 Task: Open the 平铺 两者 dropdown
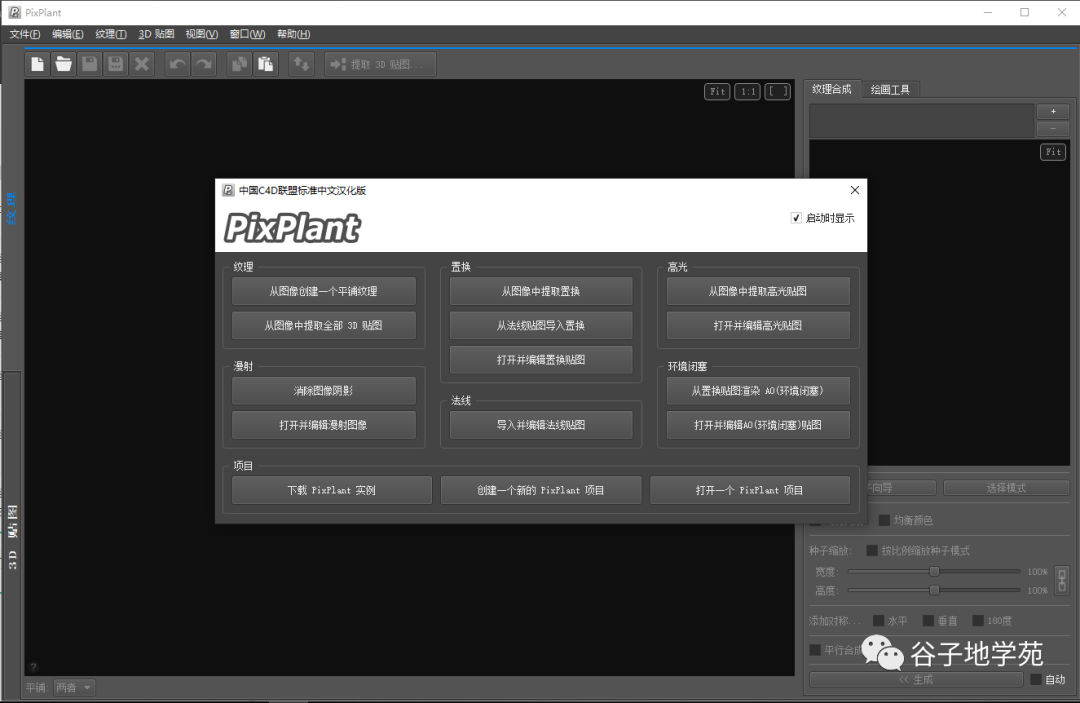pos(74,687)
